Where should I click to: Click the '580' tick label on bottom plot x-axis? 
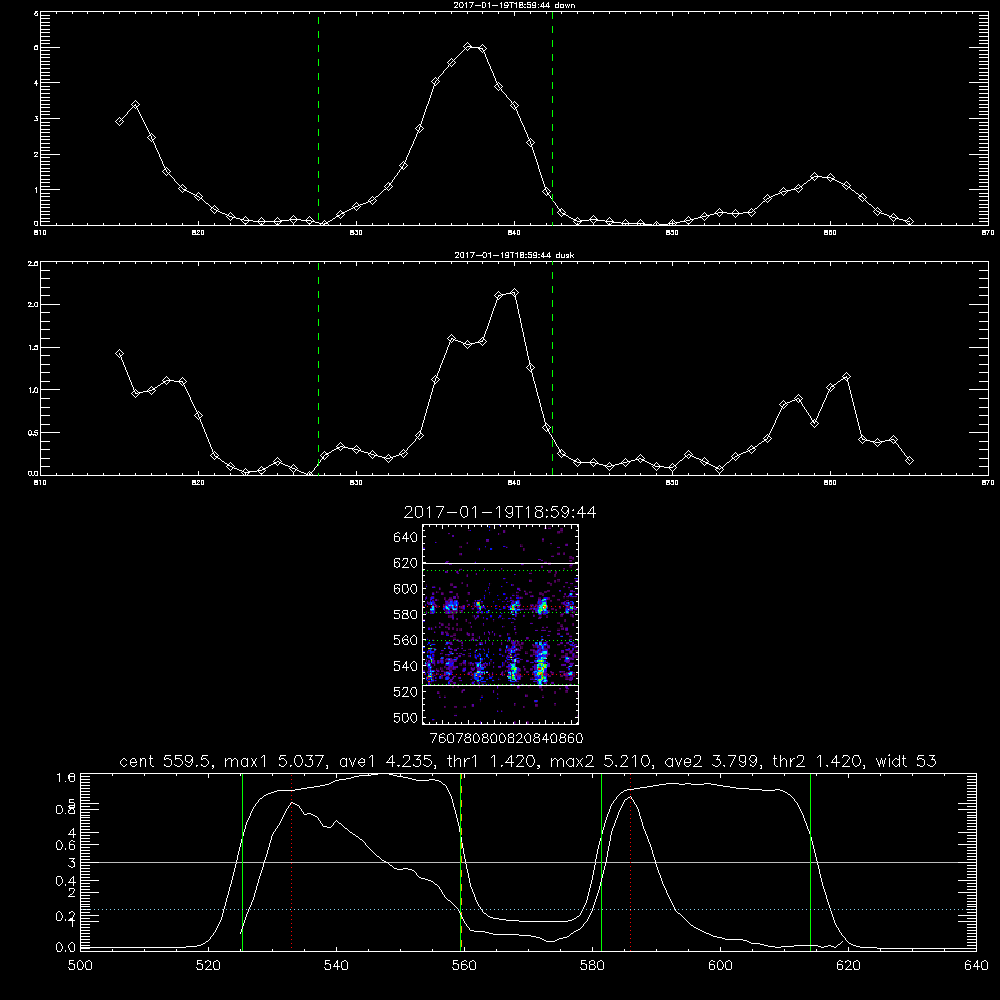pyautogui.click(x=592, y=966)
